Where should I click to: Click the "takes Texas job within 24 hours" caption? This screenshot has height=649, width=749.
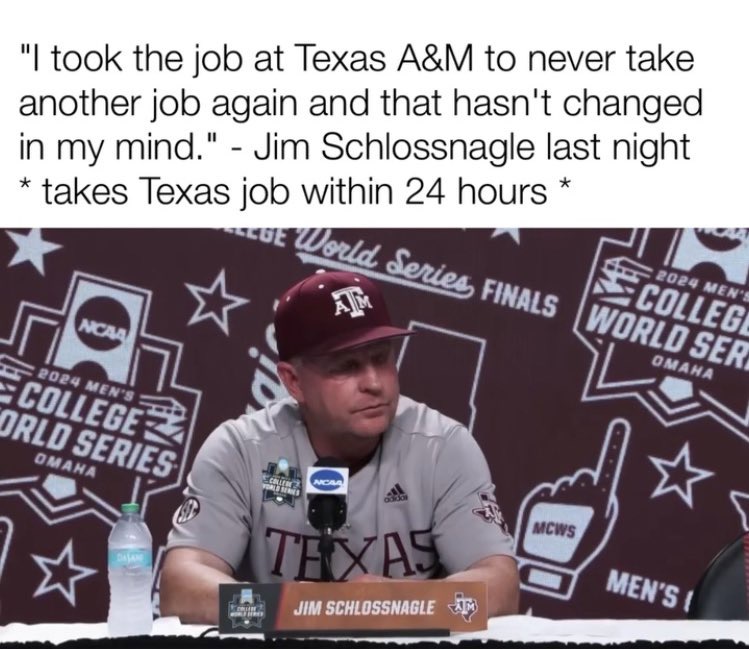point(295,192)
